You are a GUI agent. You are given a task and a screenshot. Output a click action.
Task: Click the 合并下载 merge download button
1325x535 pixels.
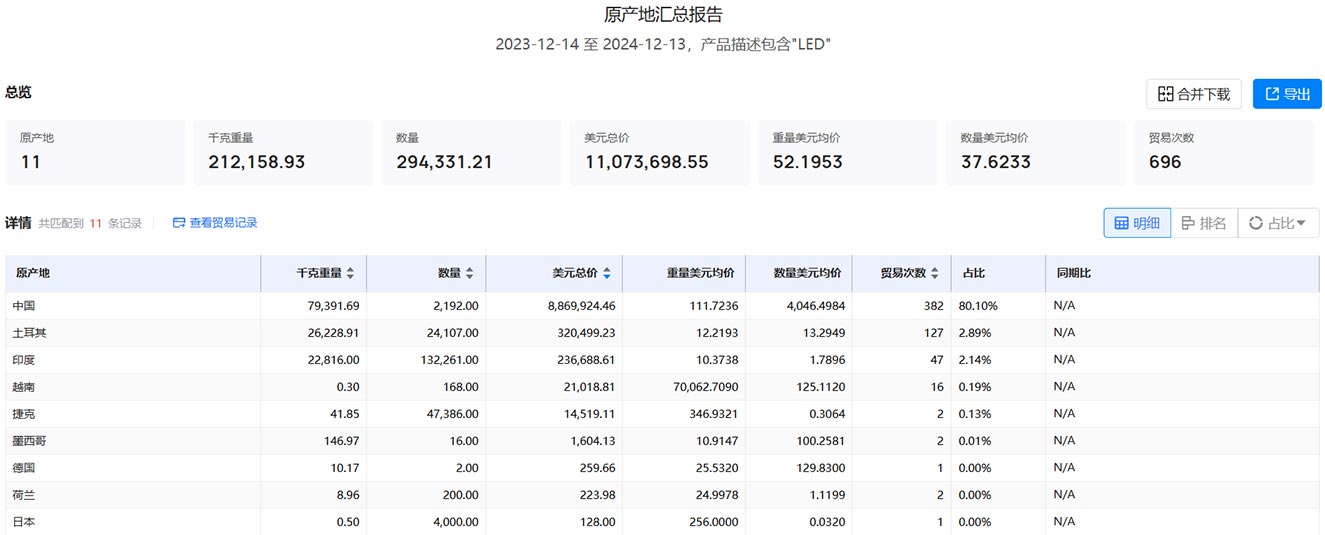coord(1194,94)
